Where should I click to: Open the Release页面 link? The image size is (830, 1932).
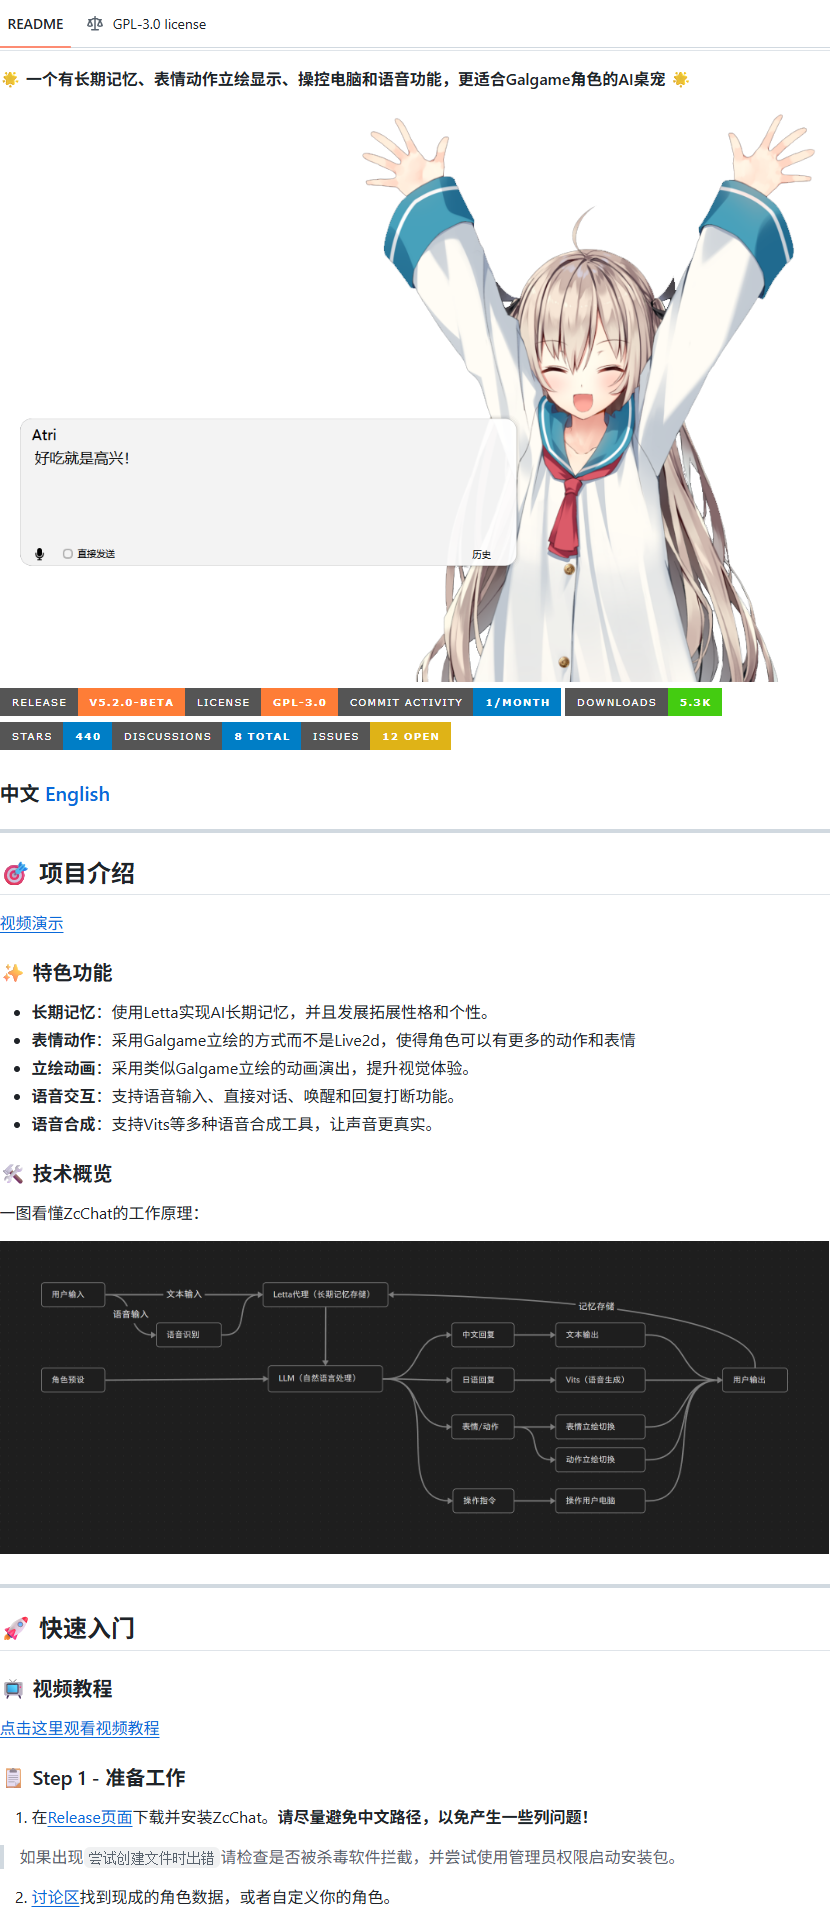90,1817
